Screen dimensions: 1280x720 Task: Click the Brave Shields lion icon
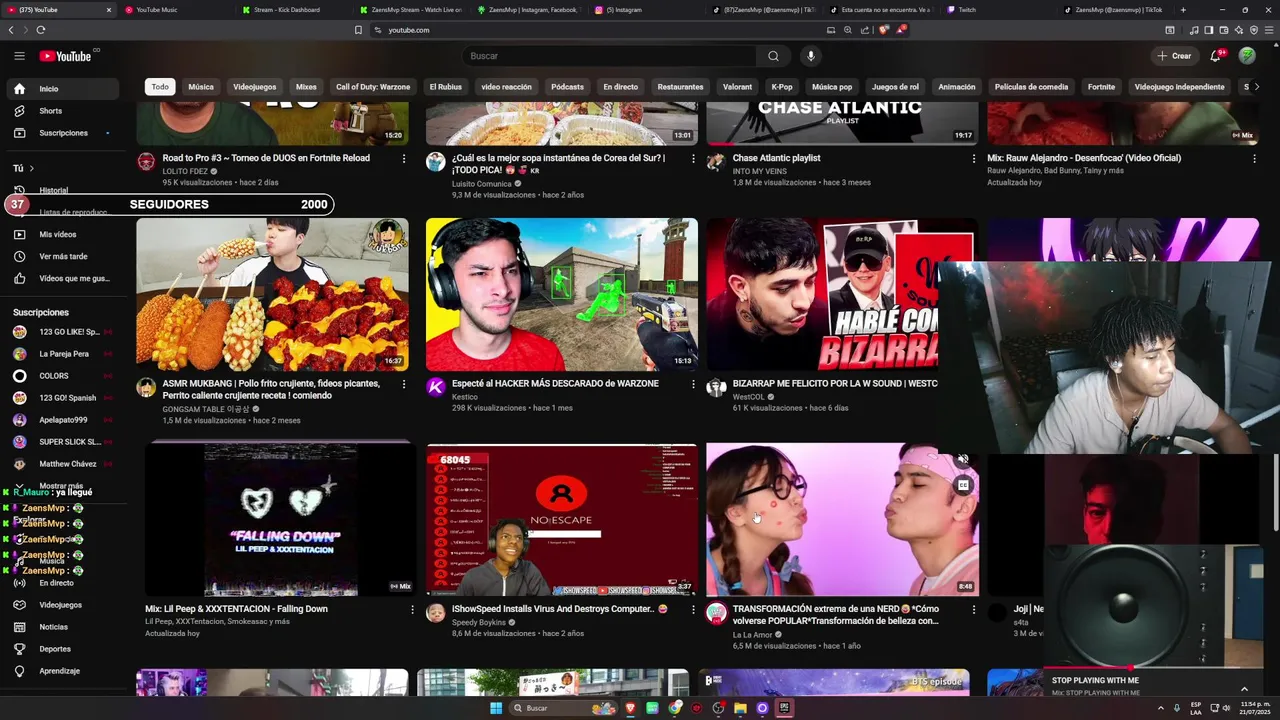884,30
